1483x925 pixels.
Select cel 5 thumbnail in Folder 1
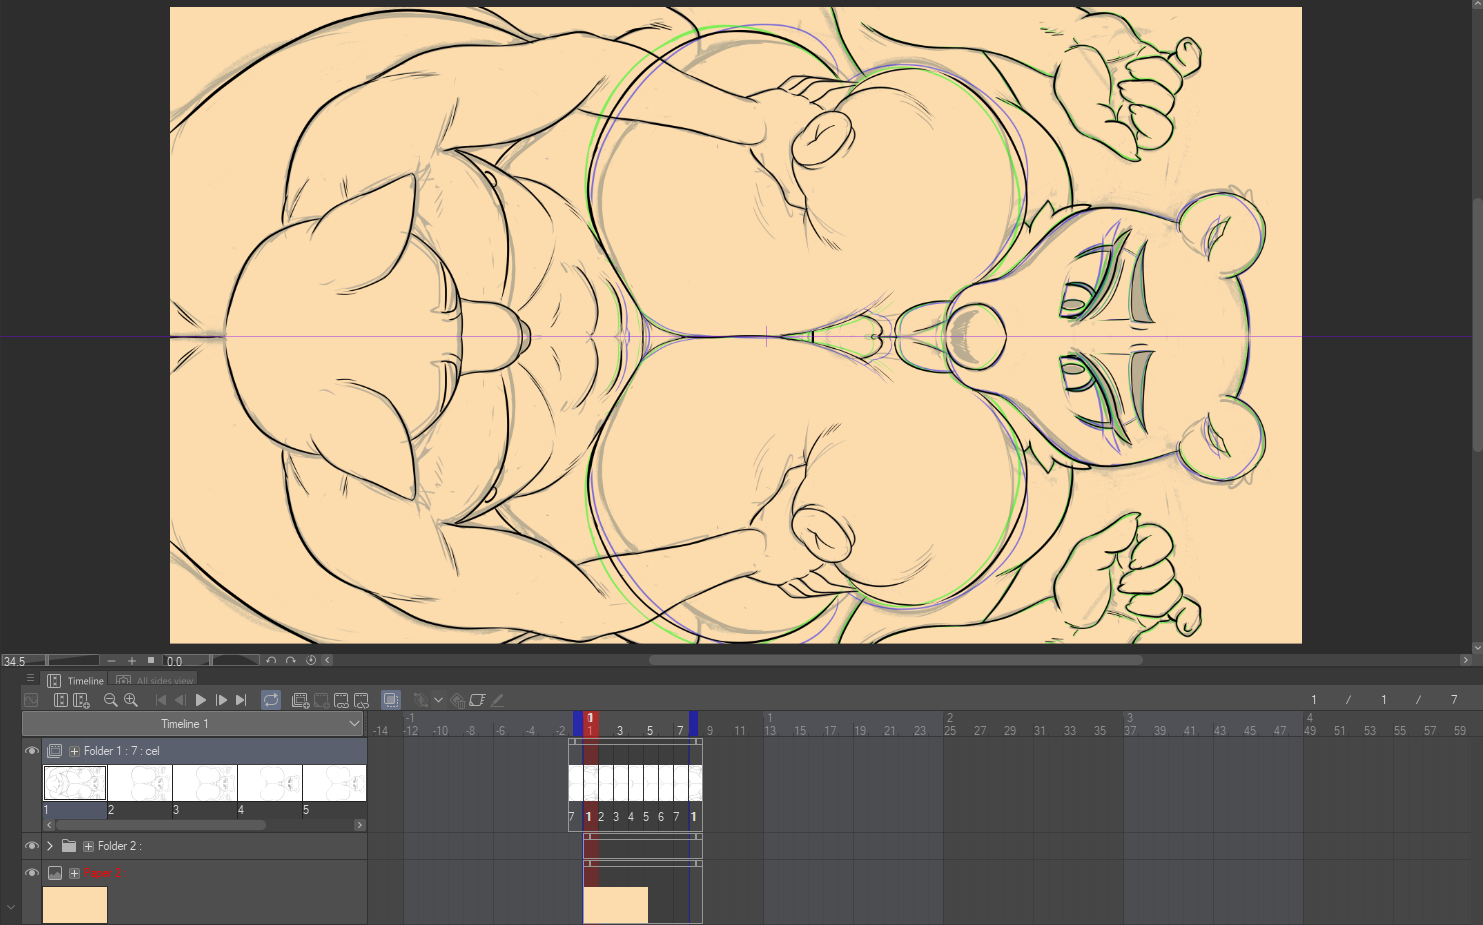click(x=334, y=783)
